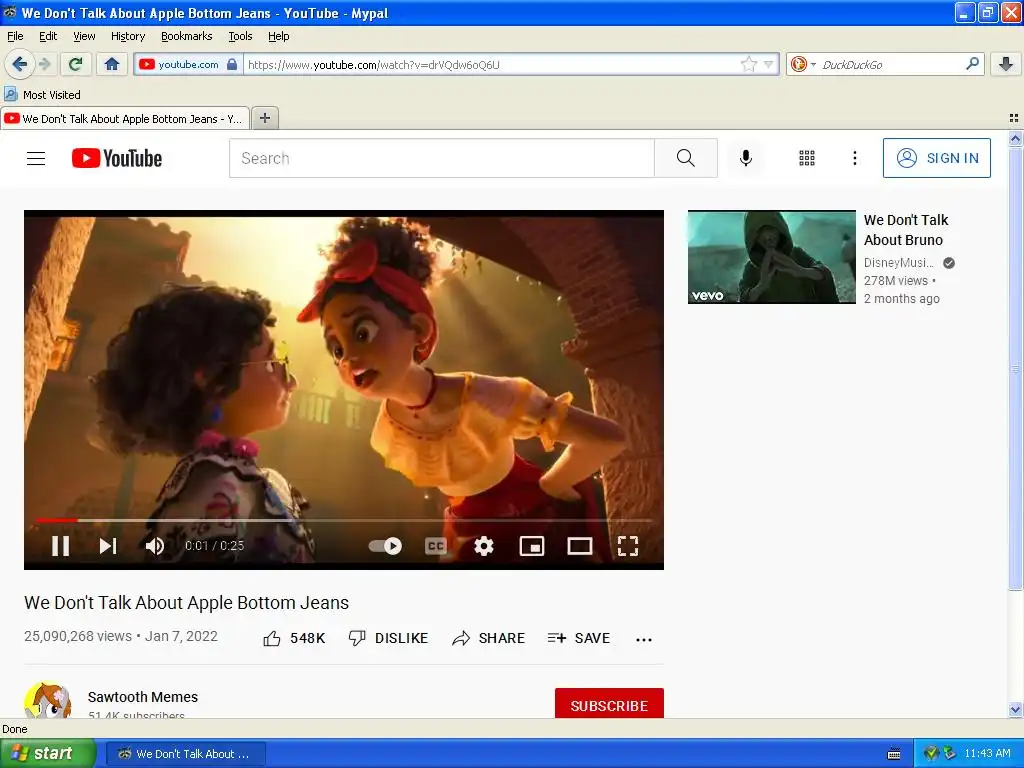1024x768 pixels.
Task: Click SAVE to add to a playlist
Action: click(x=579, y=638)
